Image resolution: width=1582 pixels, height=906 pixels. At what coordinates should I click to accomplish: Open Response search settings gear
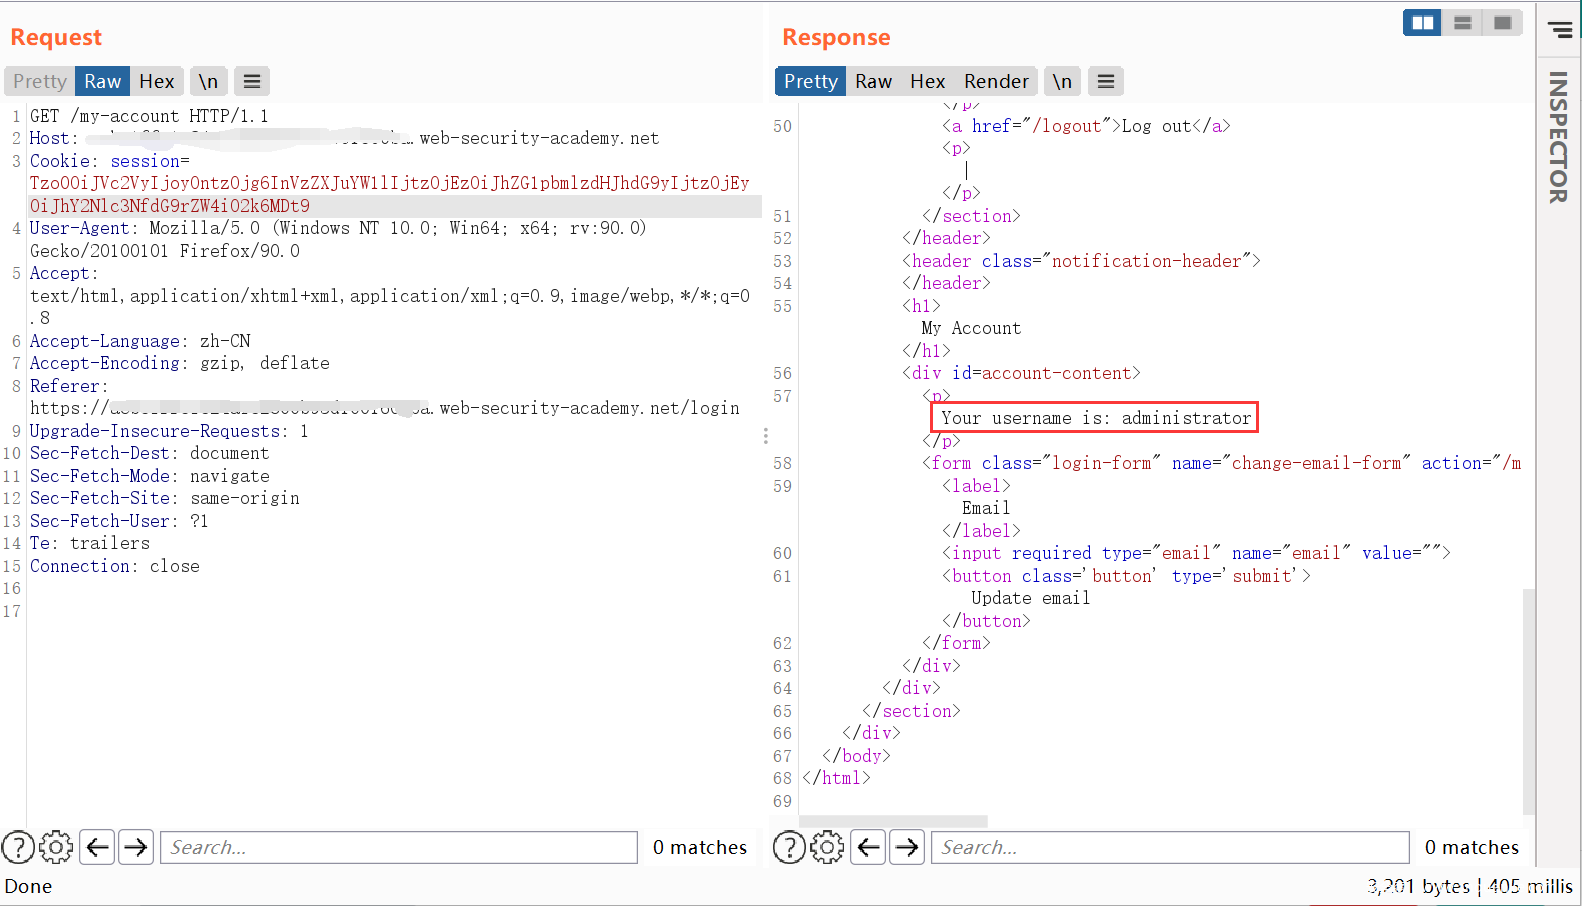[827, 847]
